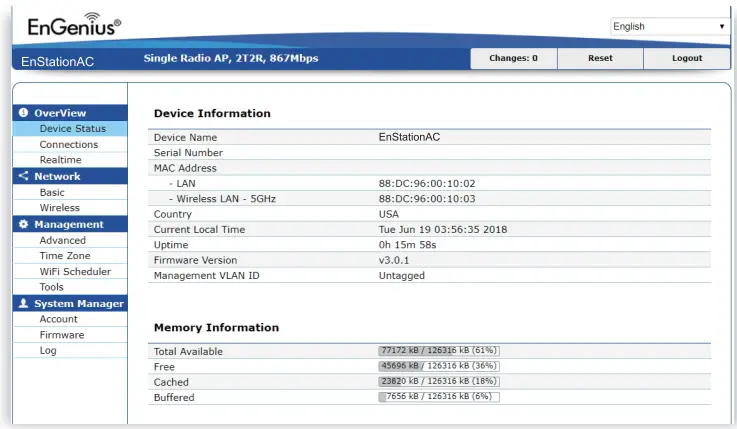Screen dimensions: 737x429
Task: Click the MAC Address label
Action: [x=185, y=168]
